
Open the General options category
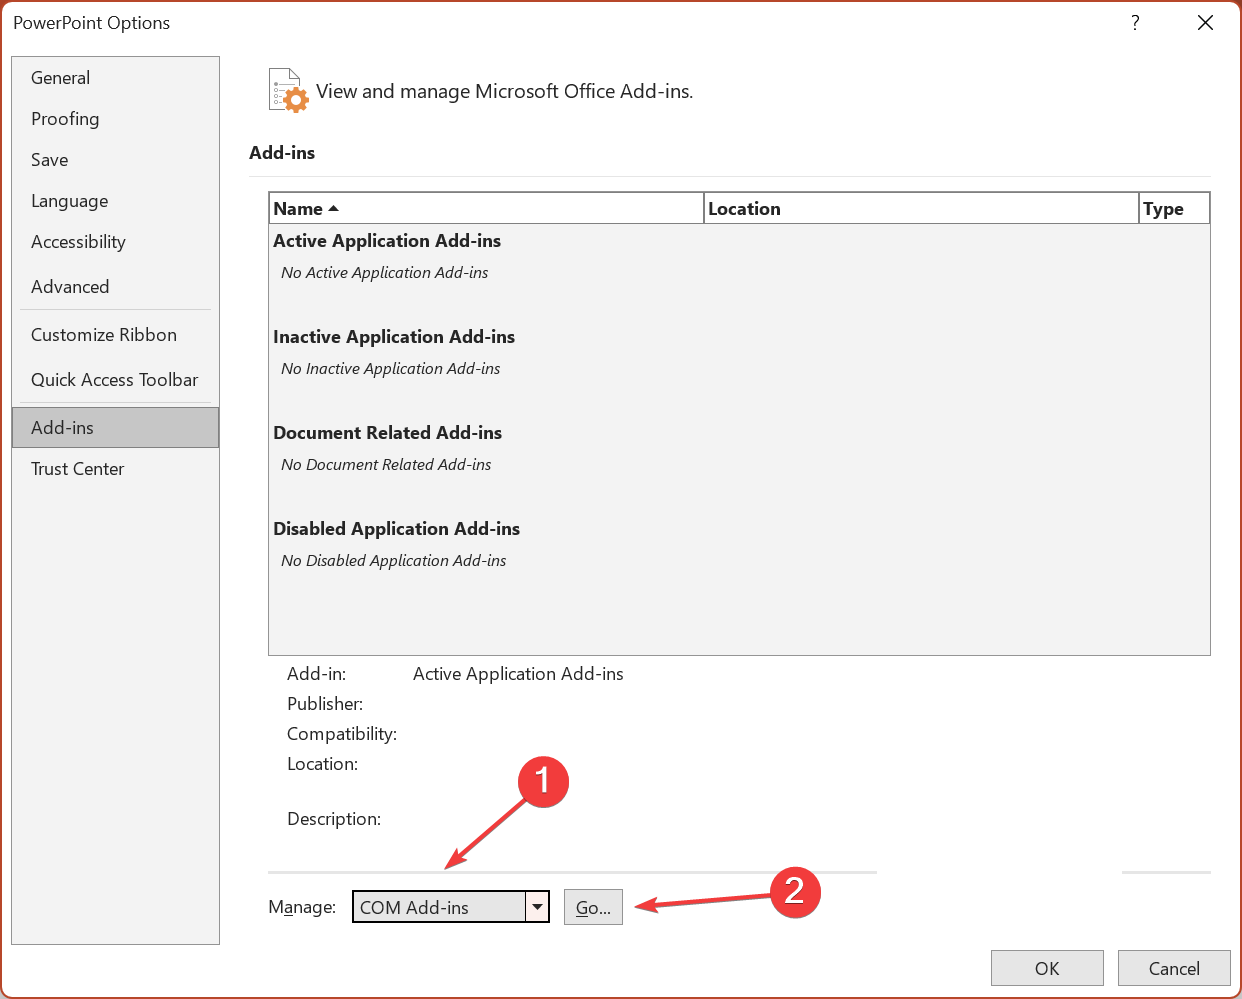pyautogui.click(x=115, y=78)
